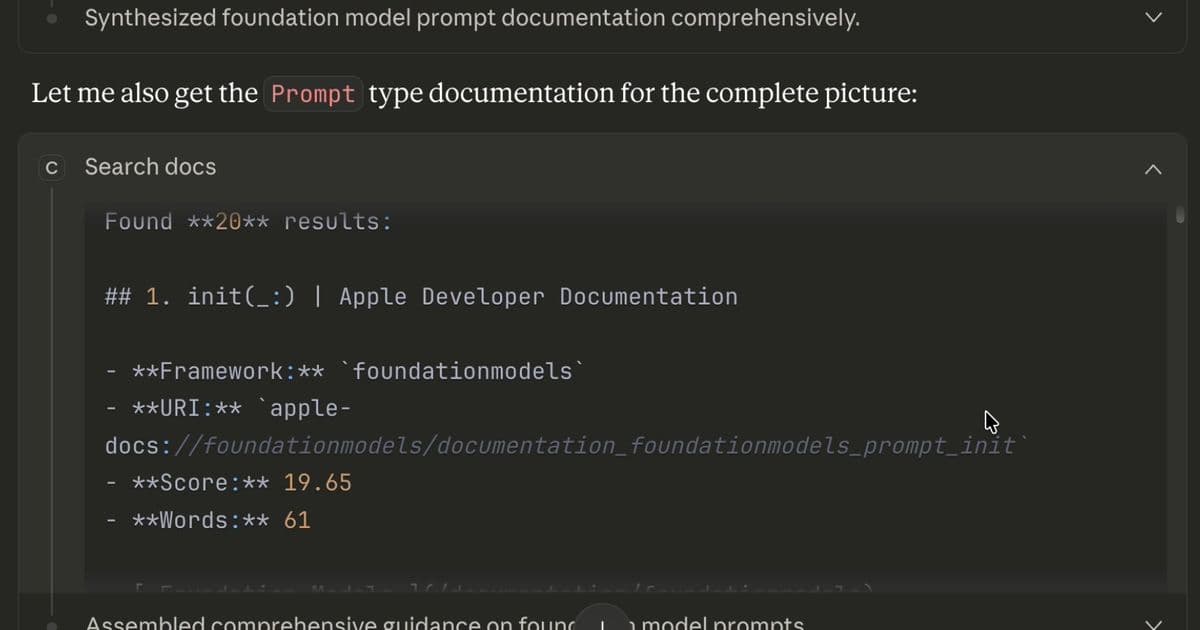Select the Search docs panel title
This screenshot has height=630, width=1200.
pyautogui.click(x=150, y=167)
